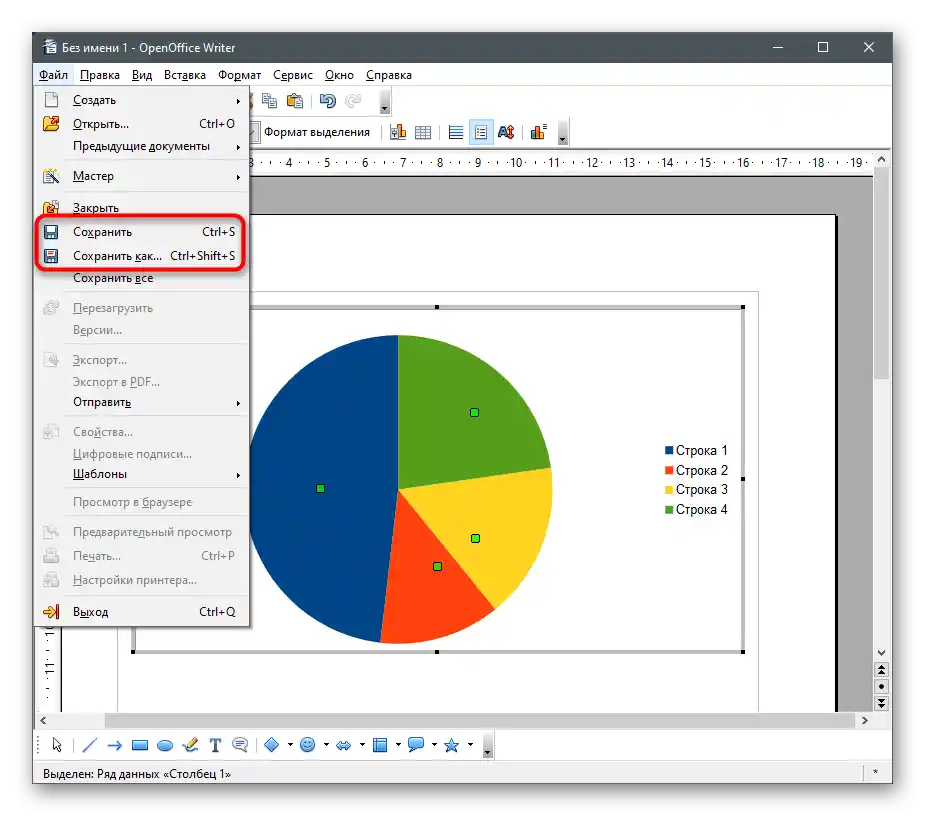Image resolution: width=925 pixels, height=816 pixels.
Task: Choose Открыть... menu entry
Action: coord(142,124)
